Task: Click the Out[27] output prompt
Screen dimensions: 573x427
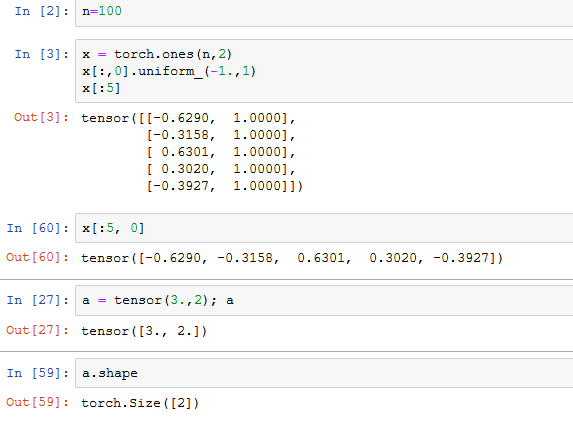Action: click(x=37, y=330)
